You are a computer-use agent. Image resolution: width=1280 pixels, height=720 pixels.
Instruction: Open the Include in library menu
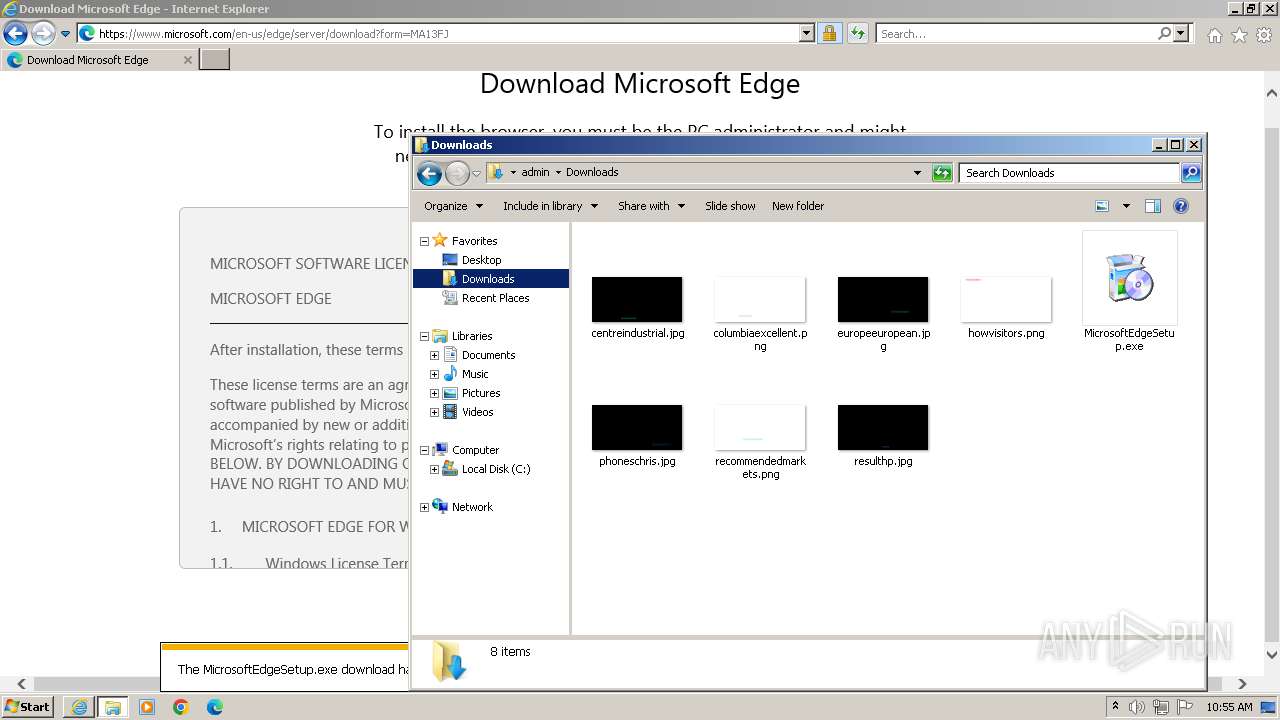[550, 206]
